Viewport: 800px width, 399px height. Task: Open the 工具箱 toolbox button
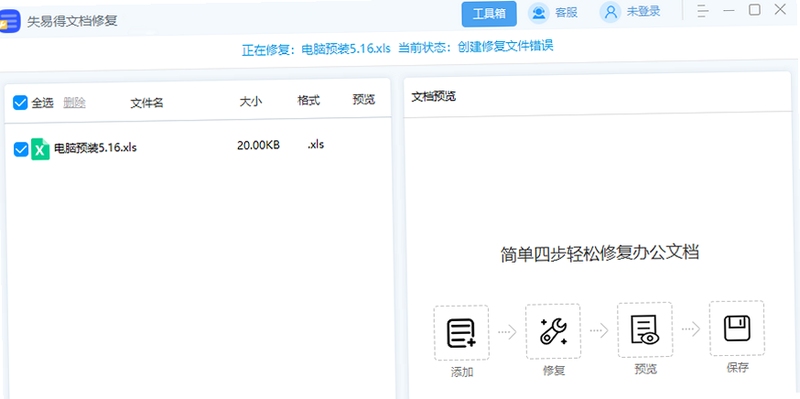click(x=489, y=14)
